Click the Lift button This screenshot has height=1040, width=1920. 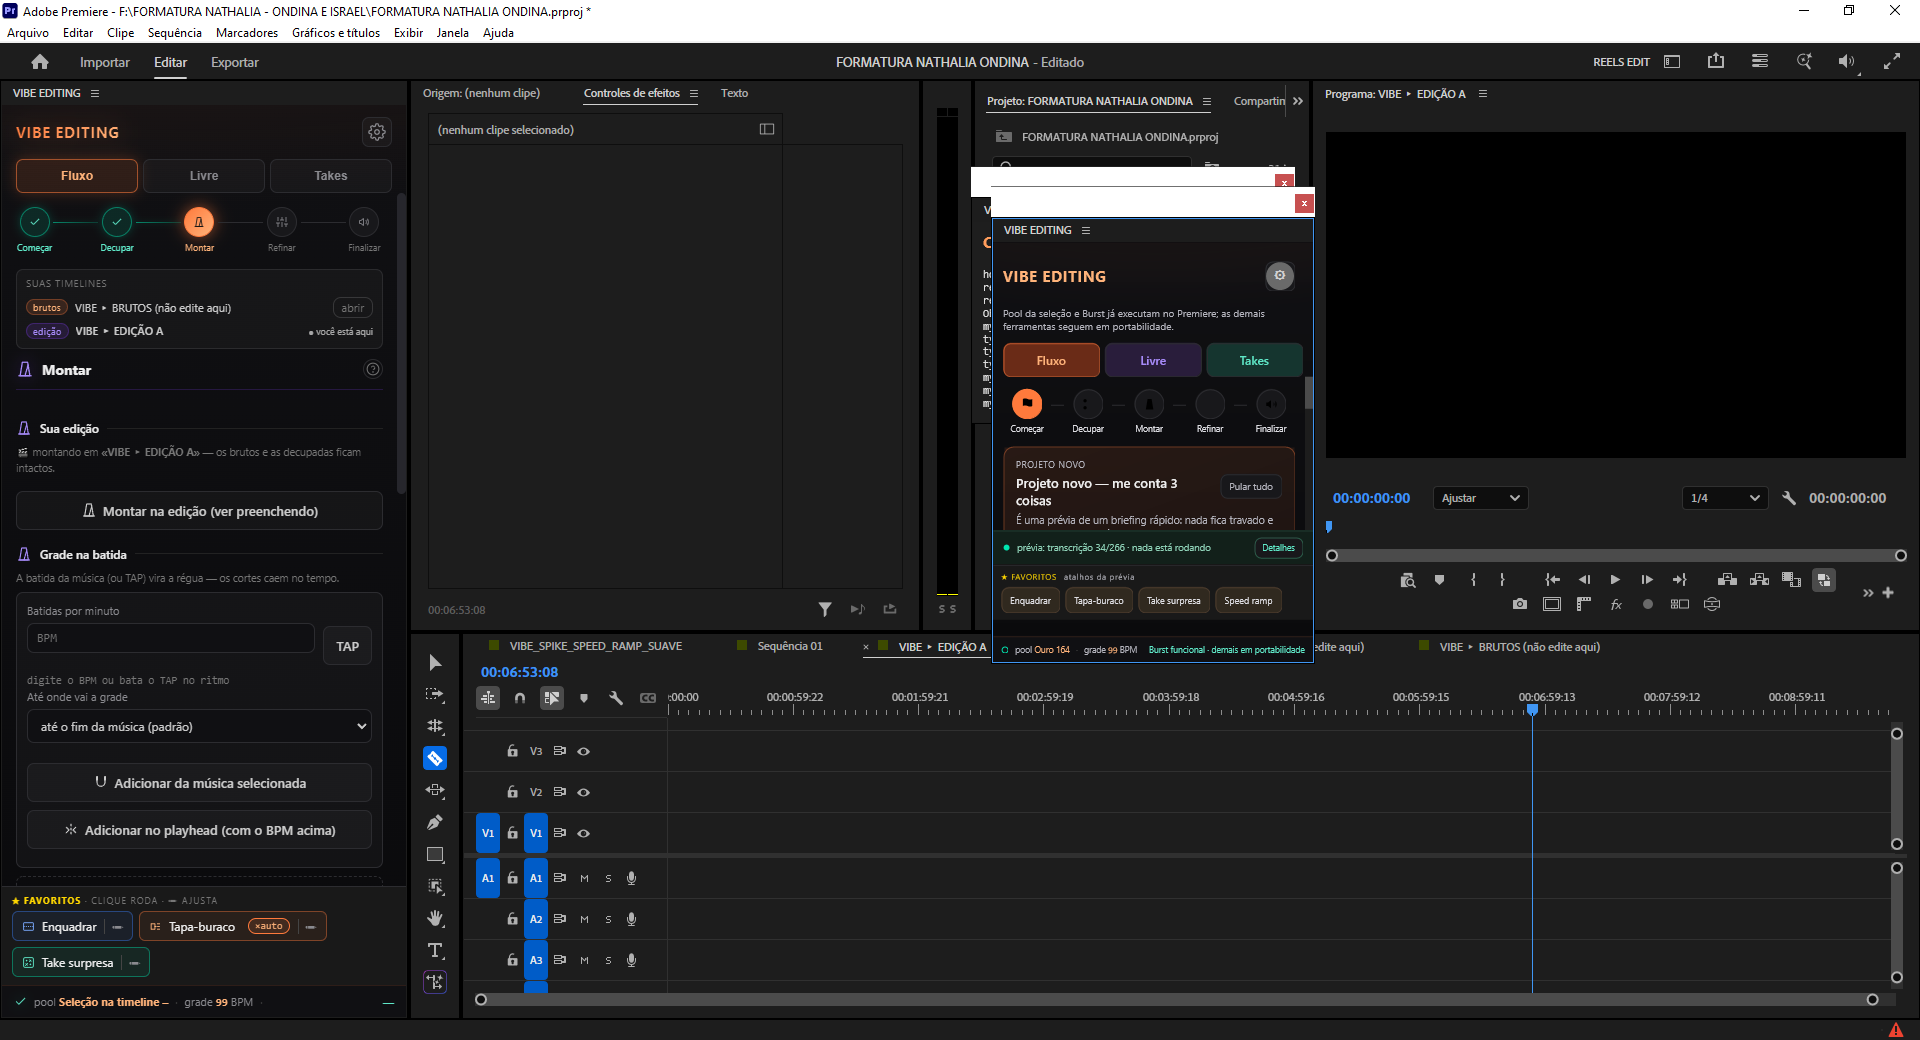click(1727, 580)
